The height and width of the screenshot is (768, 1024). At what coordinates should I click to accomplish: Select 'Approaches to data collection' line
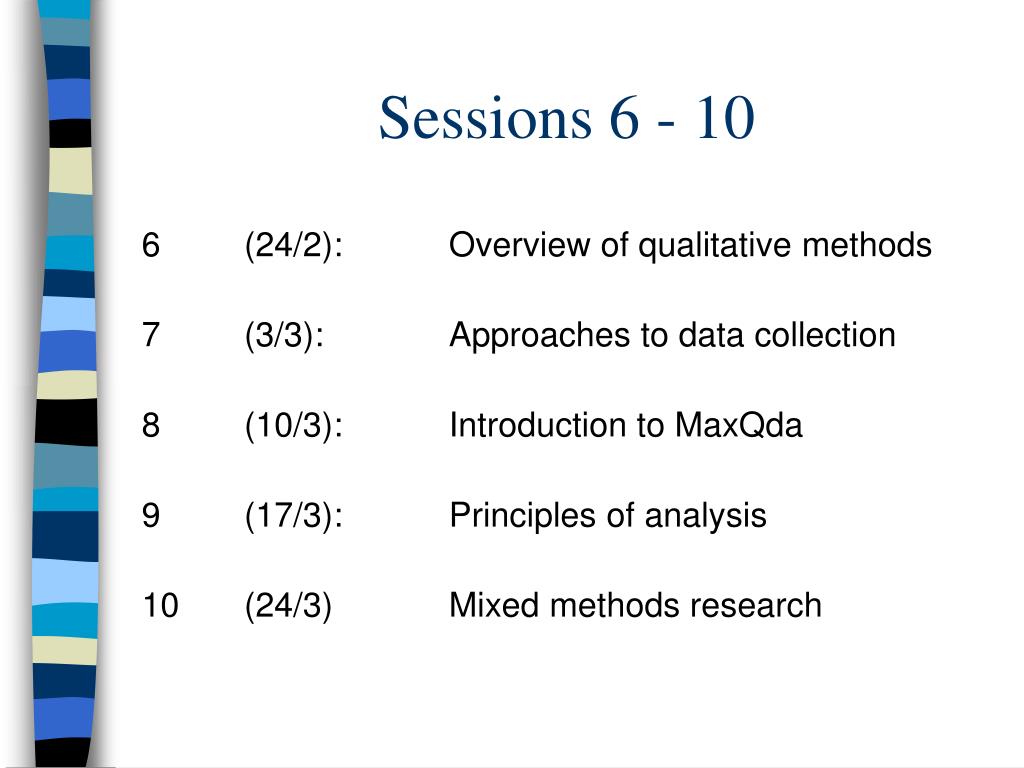click(x=672, y=336)
